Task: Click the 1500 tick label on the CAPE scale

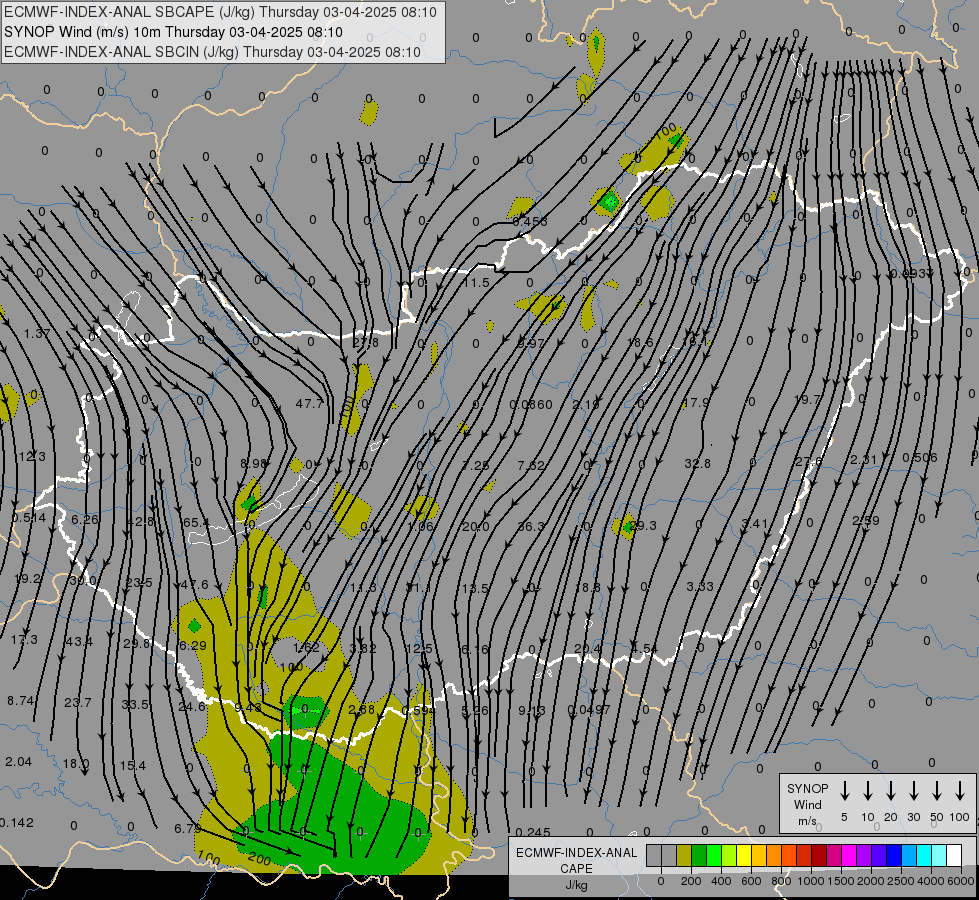Action: pyautogui.click(x=841, y=881)
